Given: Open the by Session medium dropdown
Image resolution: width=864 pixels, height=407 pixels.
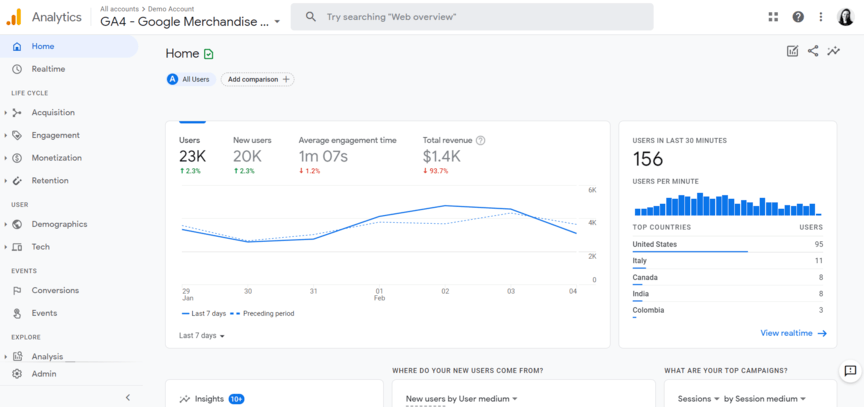Looking at the screenshot, I should 765,399.
